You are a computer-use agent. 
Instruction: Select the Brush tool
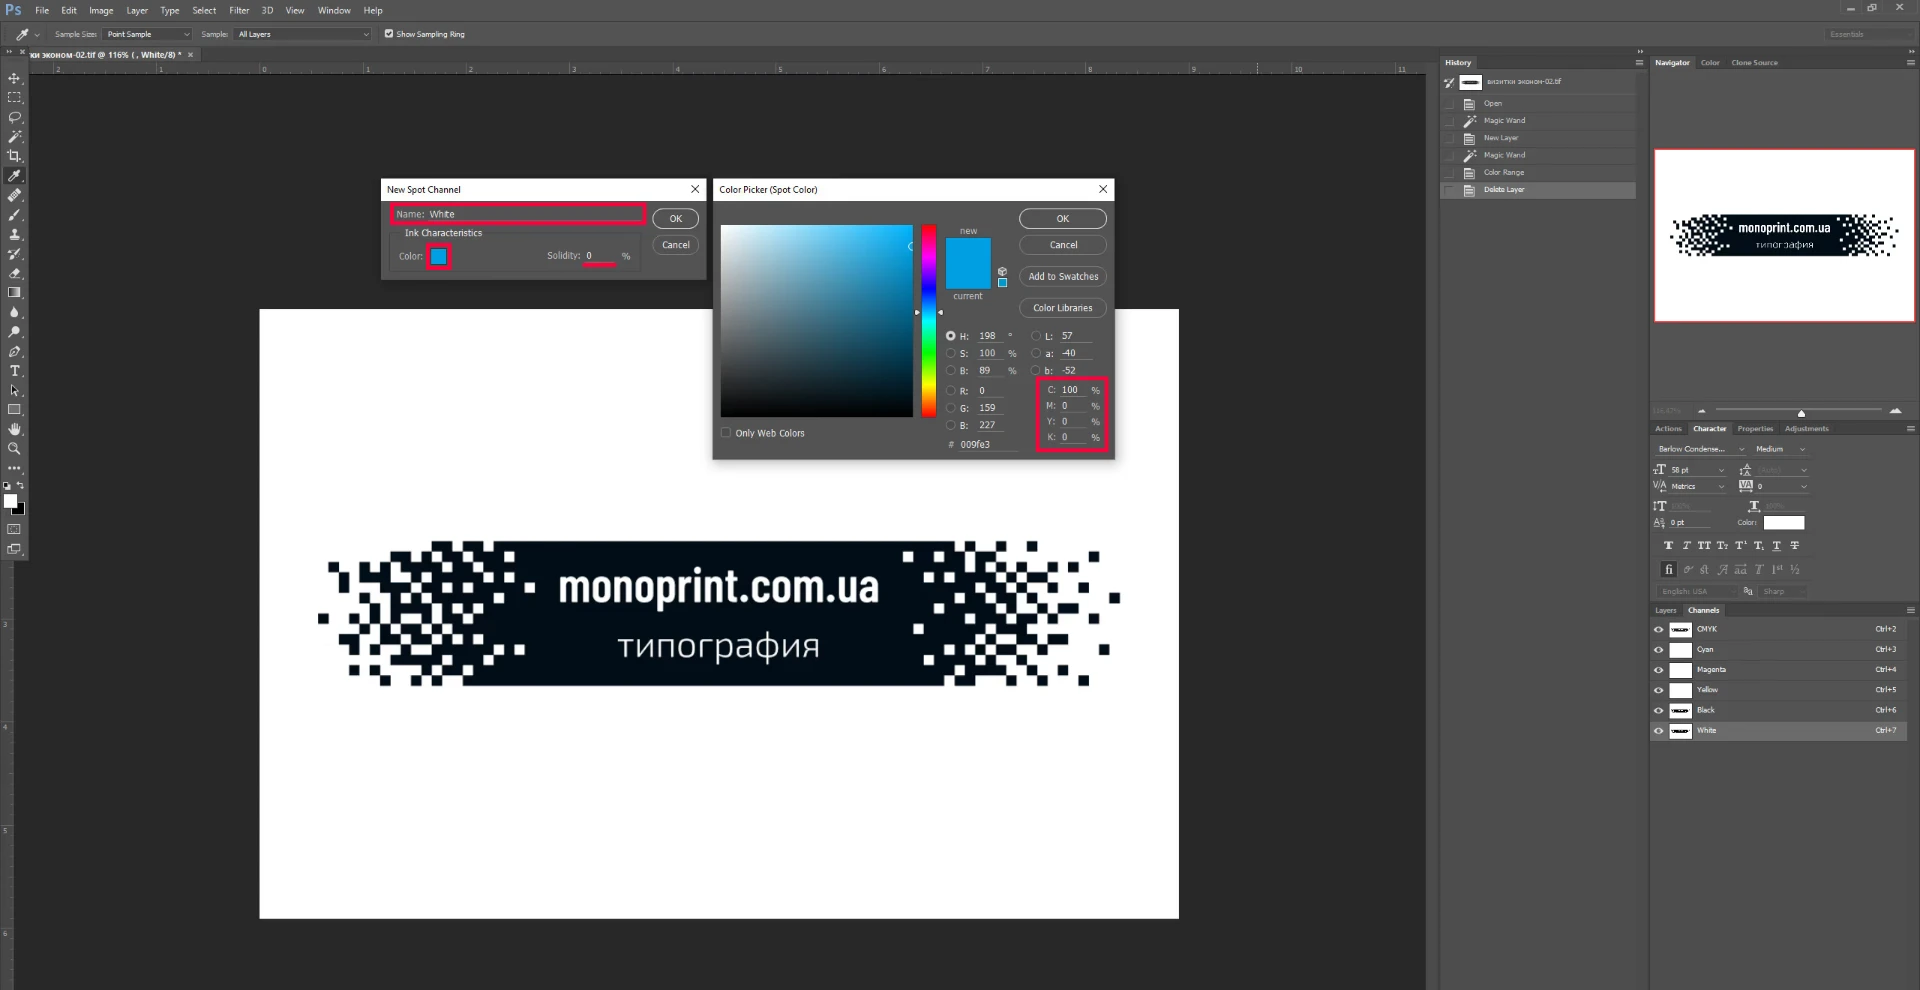pyautogui.click(x=14, y=215)
